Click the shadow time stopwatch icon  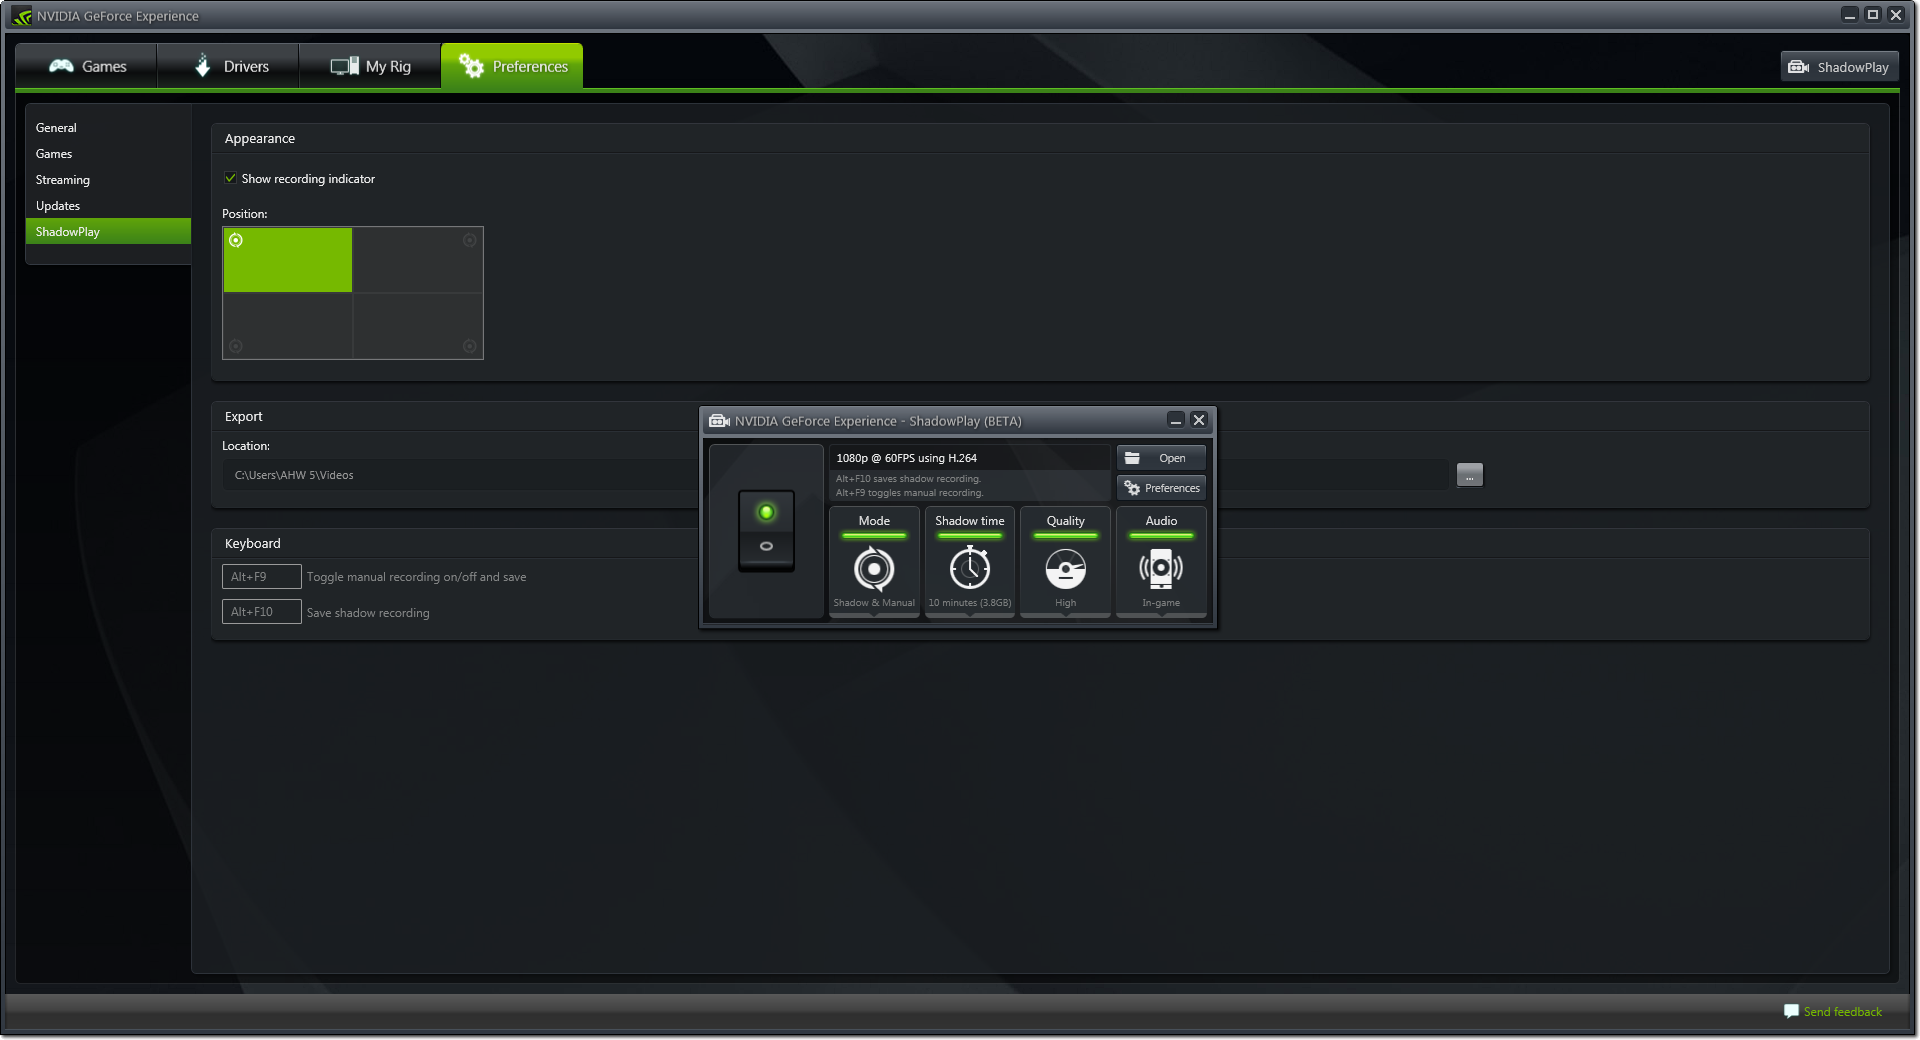(970, 568)
